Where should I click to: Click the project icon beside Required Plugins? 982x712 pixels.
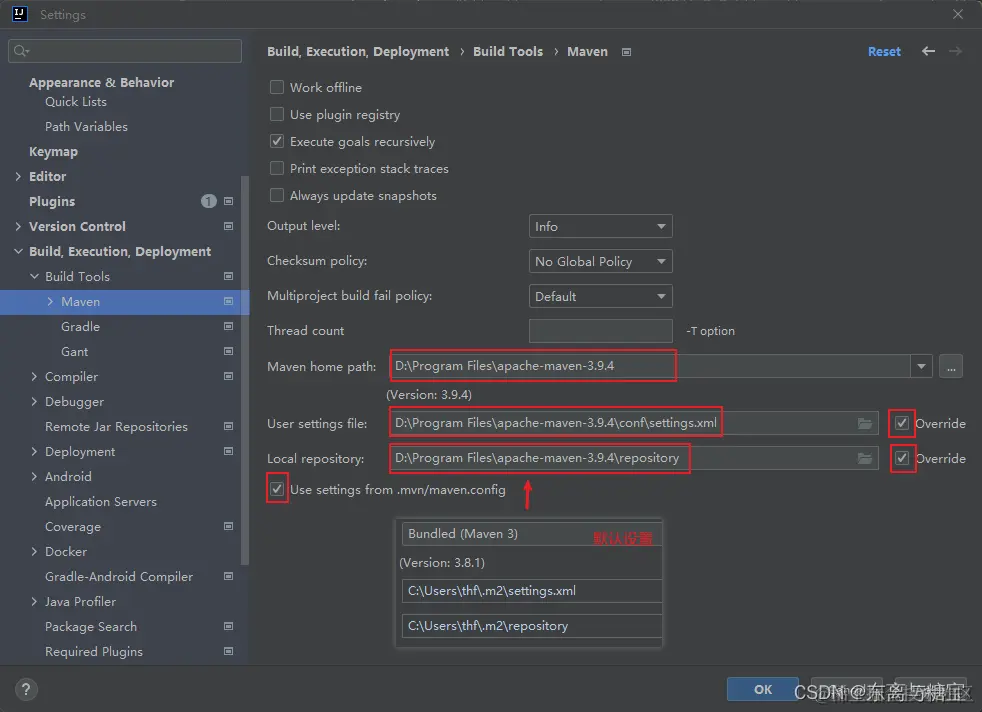tap(229, 651)
